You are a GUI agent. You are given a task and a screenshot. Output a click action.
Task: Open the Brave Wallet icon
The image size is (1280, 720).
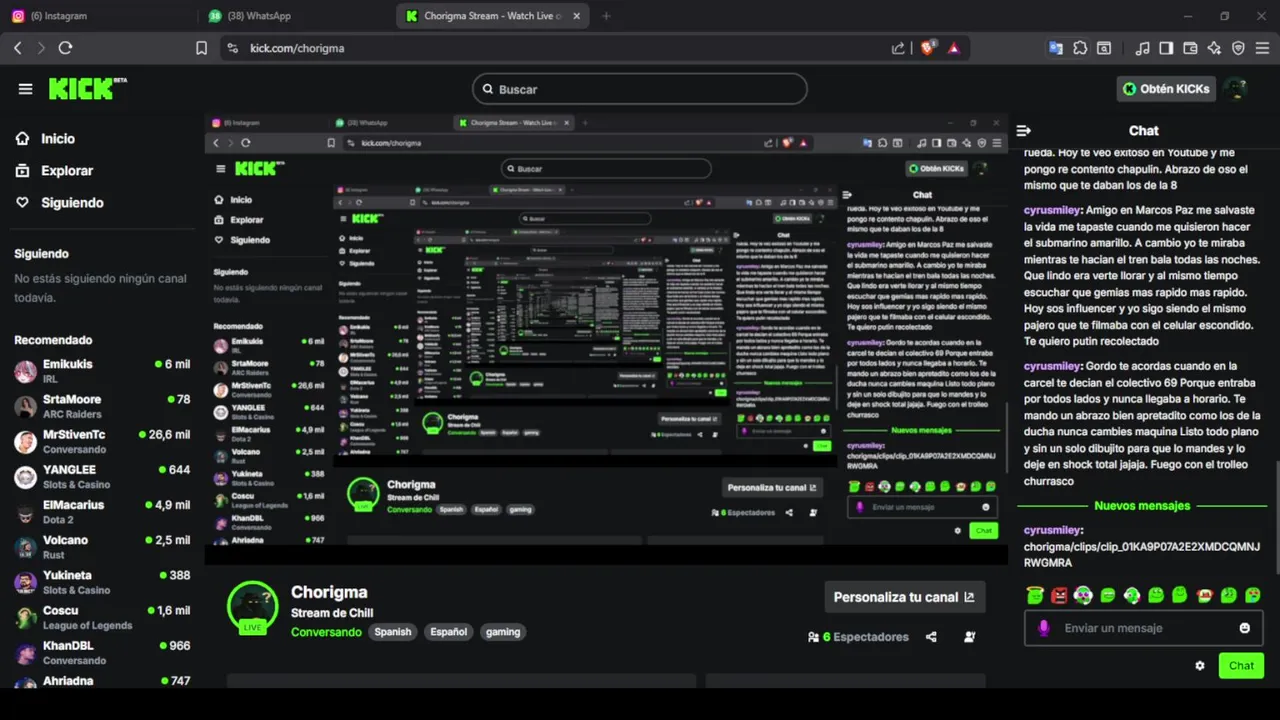(x=1190, y=48)
